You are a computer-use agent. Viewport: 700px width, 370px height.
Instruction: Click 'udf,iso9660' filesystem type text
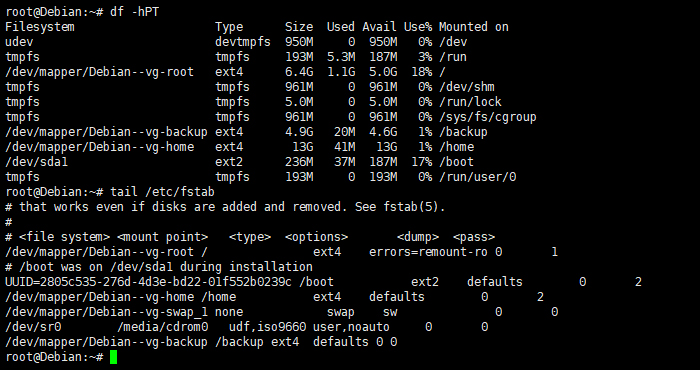[267, 327]
